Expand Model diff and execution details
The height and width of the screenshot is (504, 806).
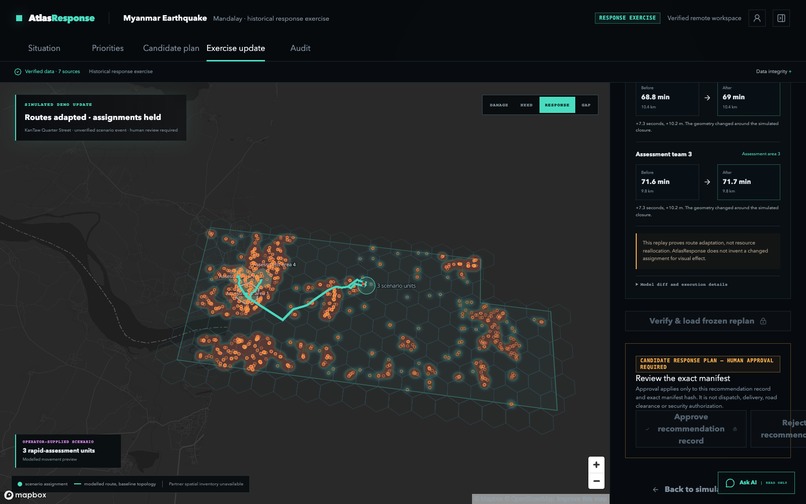point(681,284)
